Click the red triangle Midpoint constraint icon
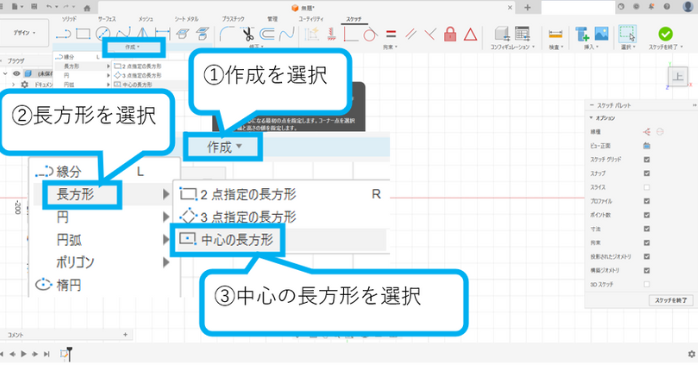Image resolution: width=698 pixels, height=365 pixels. pos(471,34)
